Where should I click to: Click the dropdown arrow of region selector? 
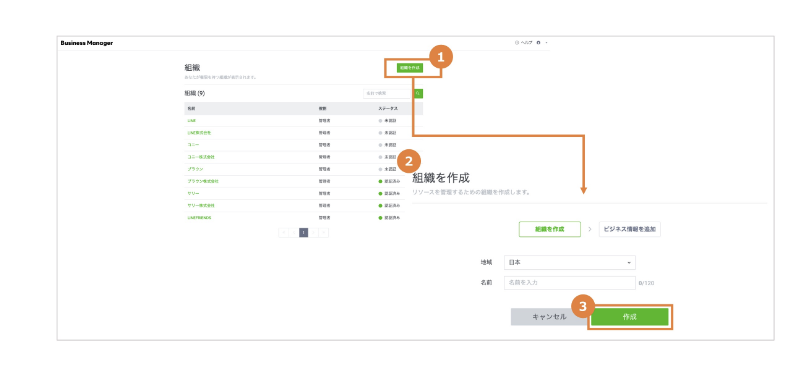(629, 263)
